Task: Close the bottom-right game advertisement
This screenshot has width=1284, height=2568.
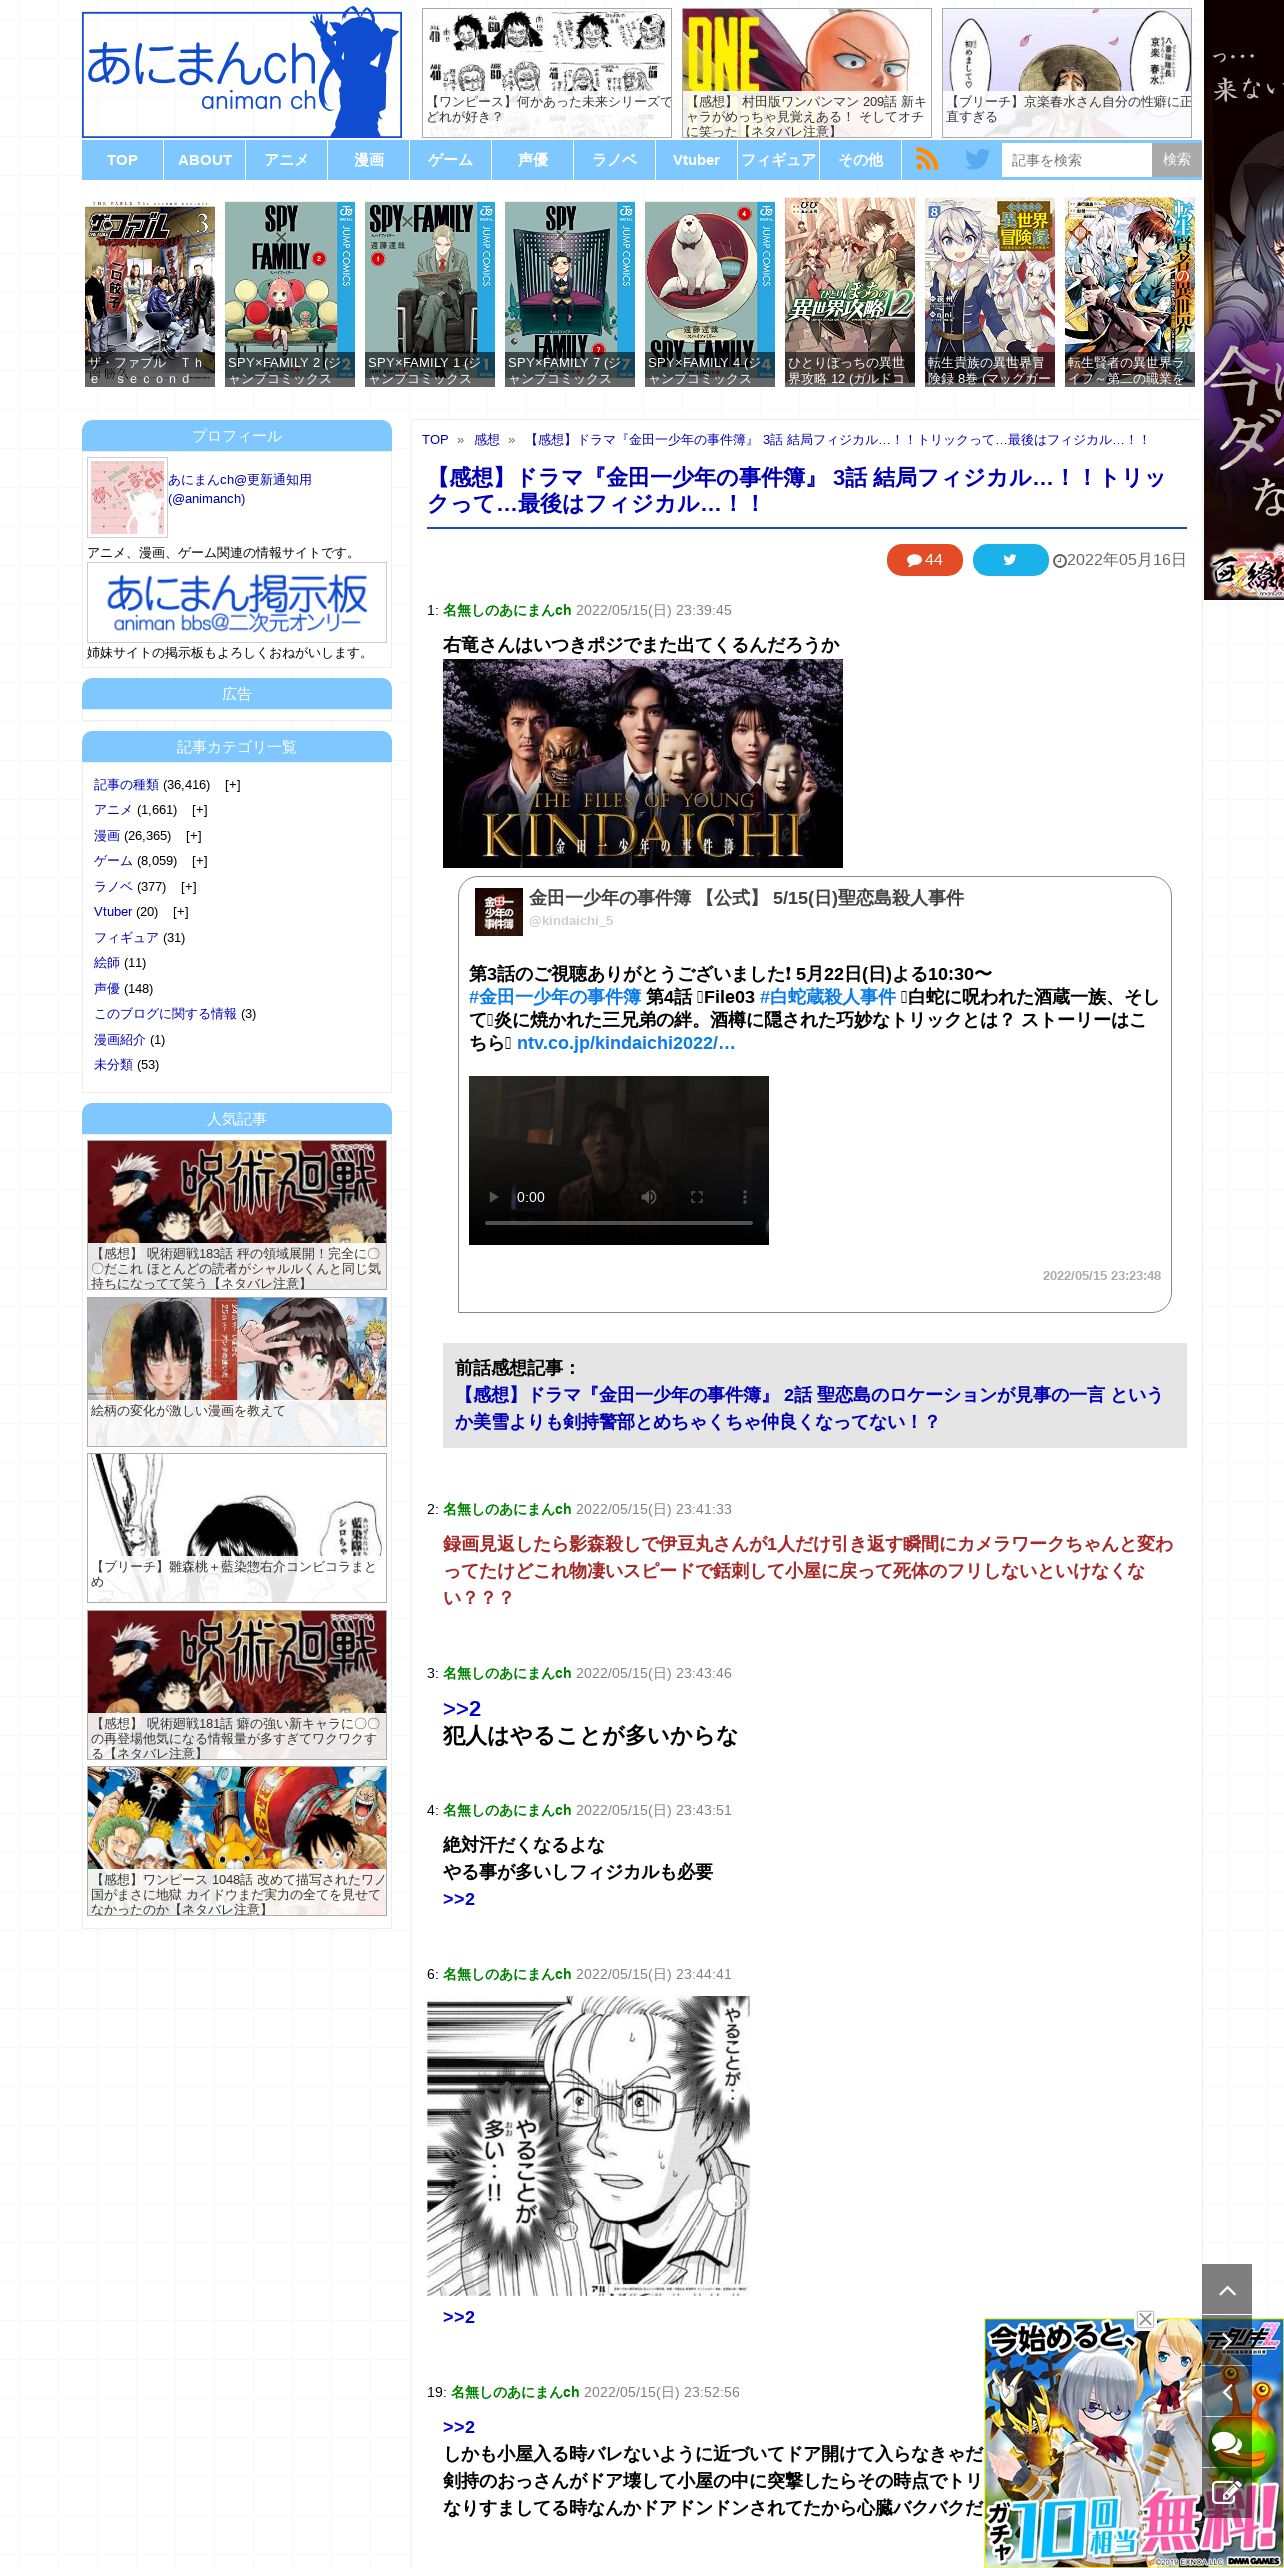Action: click(1146, 2319)
